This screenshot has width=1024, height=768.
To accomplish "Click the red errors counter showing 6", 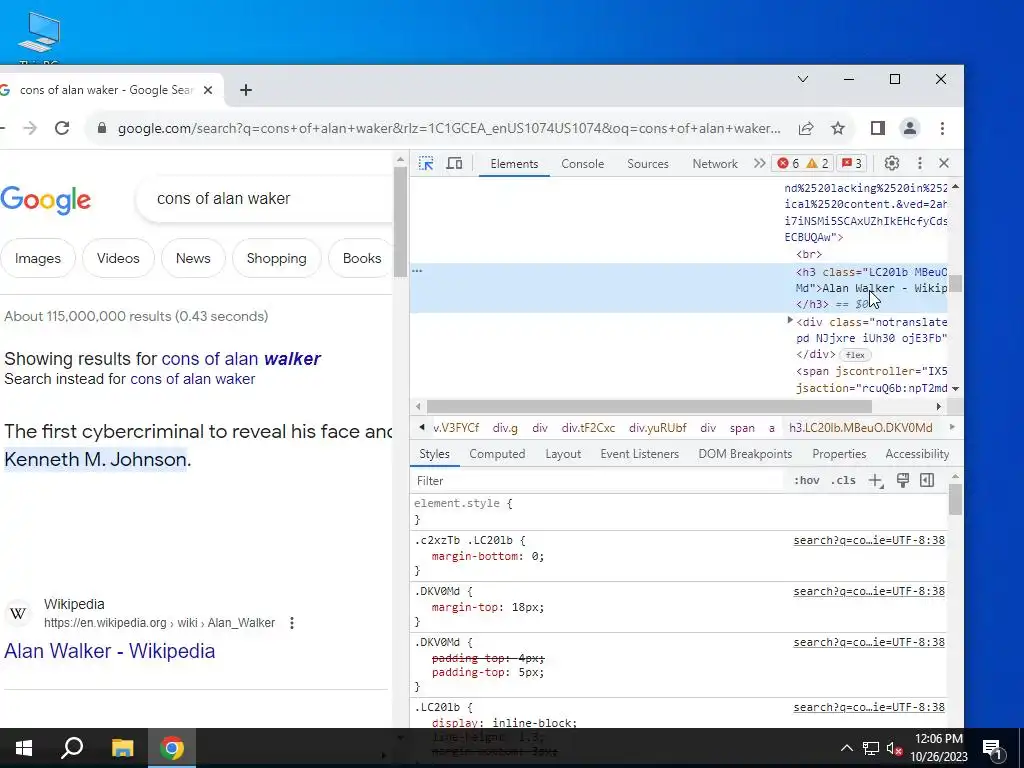I will 788,163.
